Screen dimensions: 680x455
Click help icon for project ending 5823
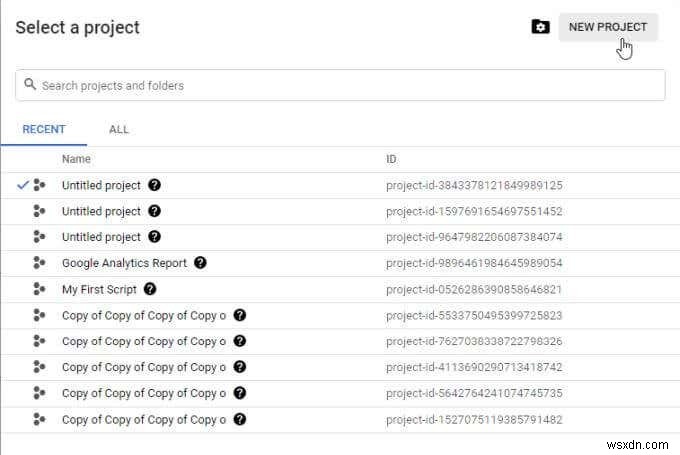click(239, 315)
